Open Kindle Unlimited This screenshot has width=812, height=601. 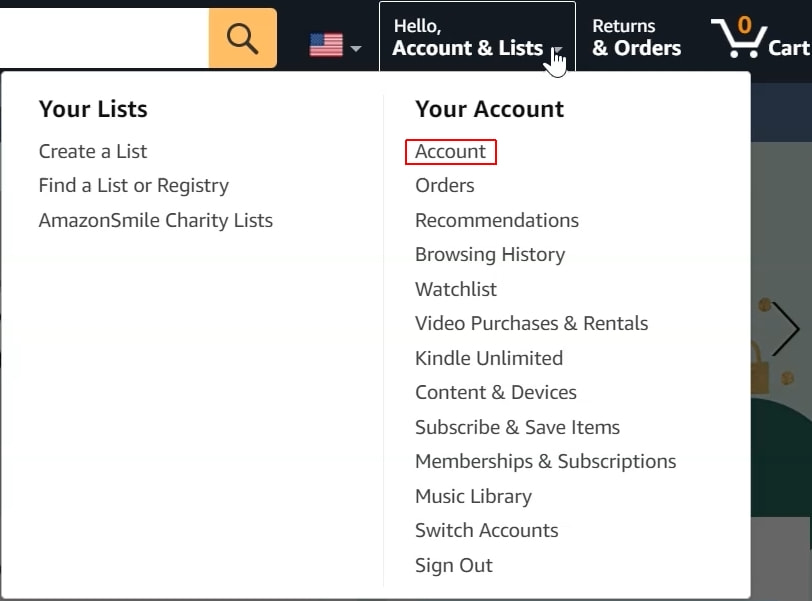[x=489, y=358]
